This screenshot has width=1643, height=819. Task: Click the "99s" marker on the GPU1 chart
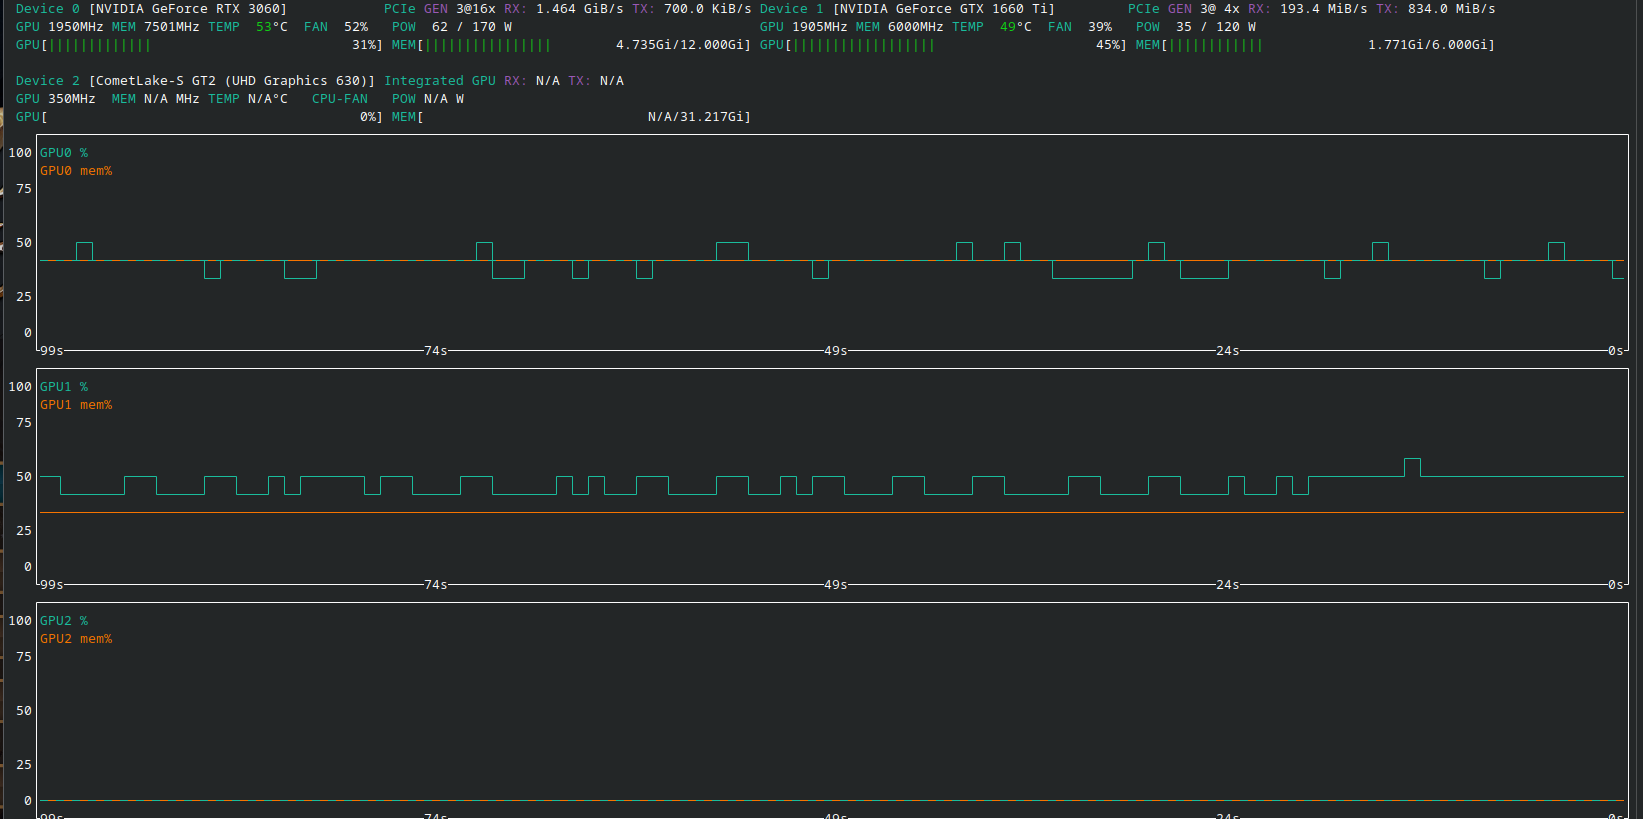click(x=52, y=585)
